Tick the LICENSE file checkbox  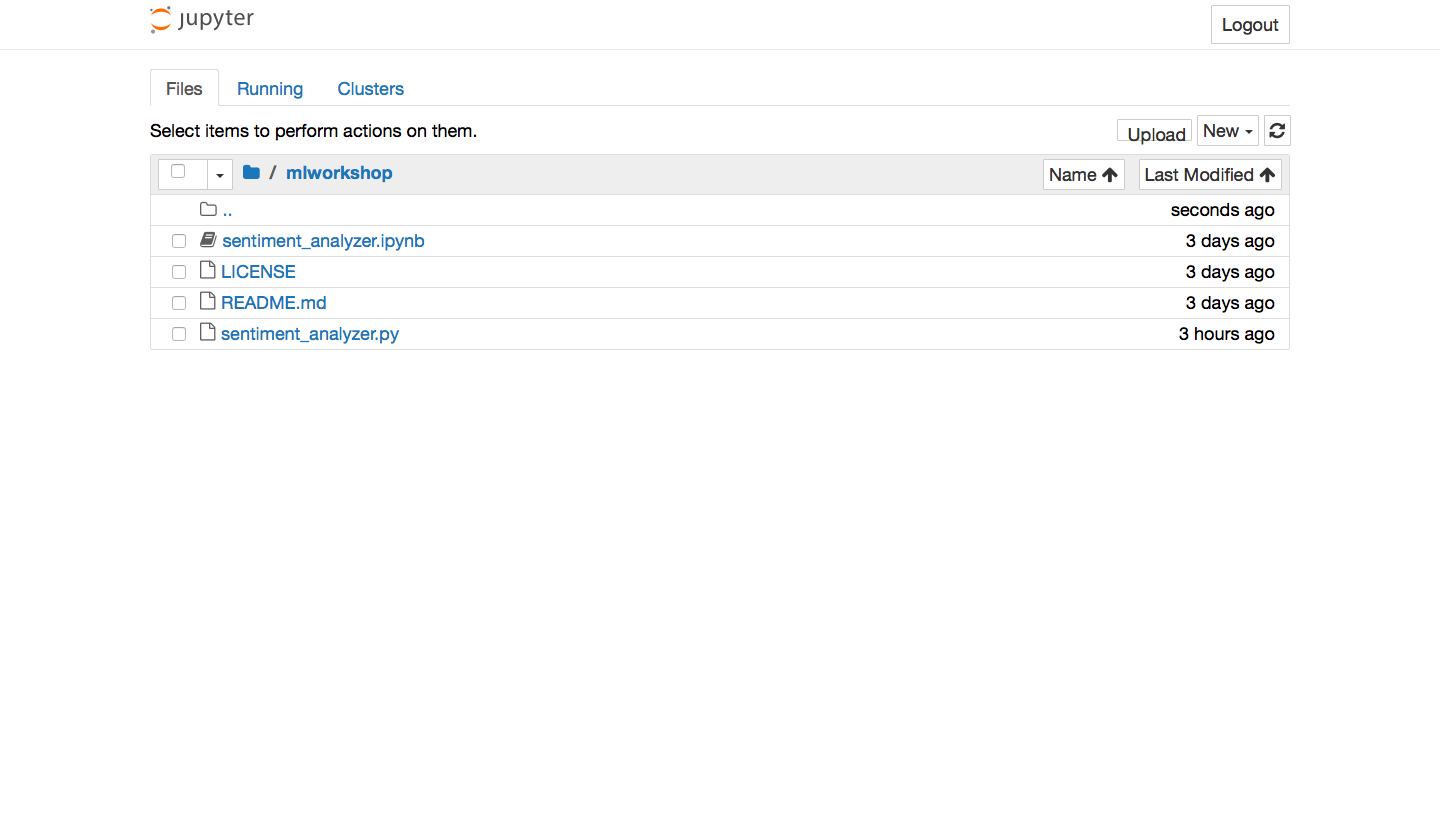pos(179,272)
